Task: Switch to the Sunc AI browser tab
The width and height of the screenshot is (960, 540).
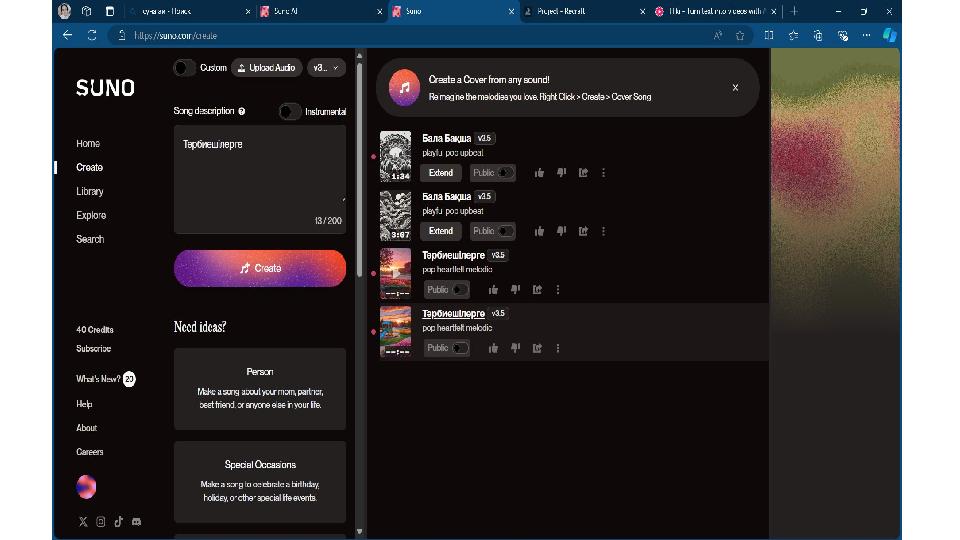Action: (319, 11)
